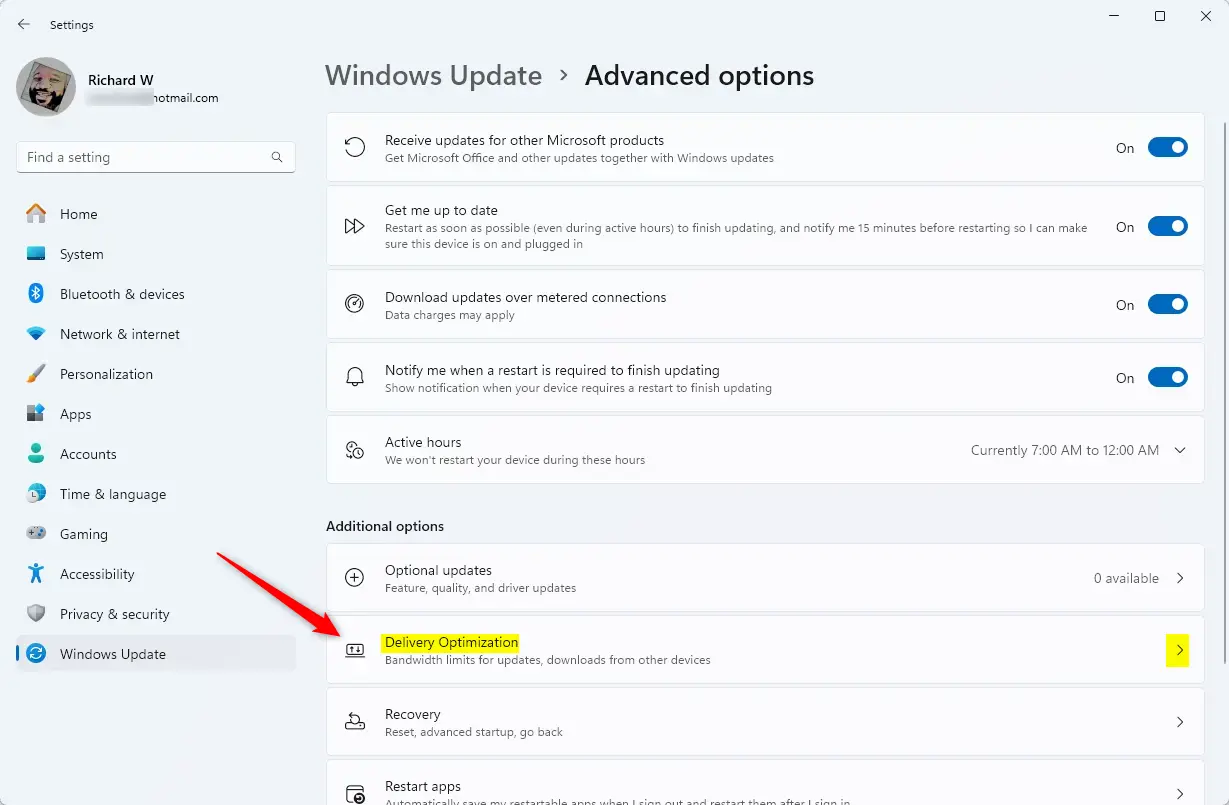This screenshot has width=1229, height=805.
Task: Disable the Get me up to date toggle
Action: coord(1167,227)
